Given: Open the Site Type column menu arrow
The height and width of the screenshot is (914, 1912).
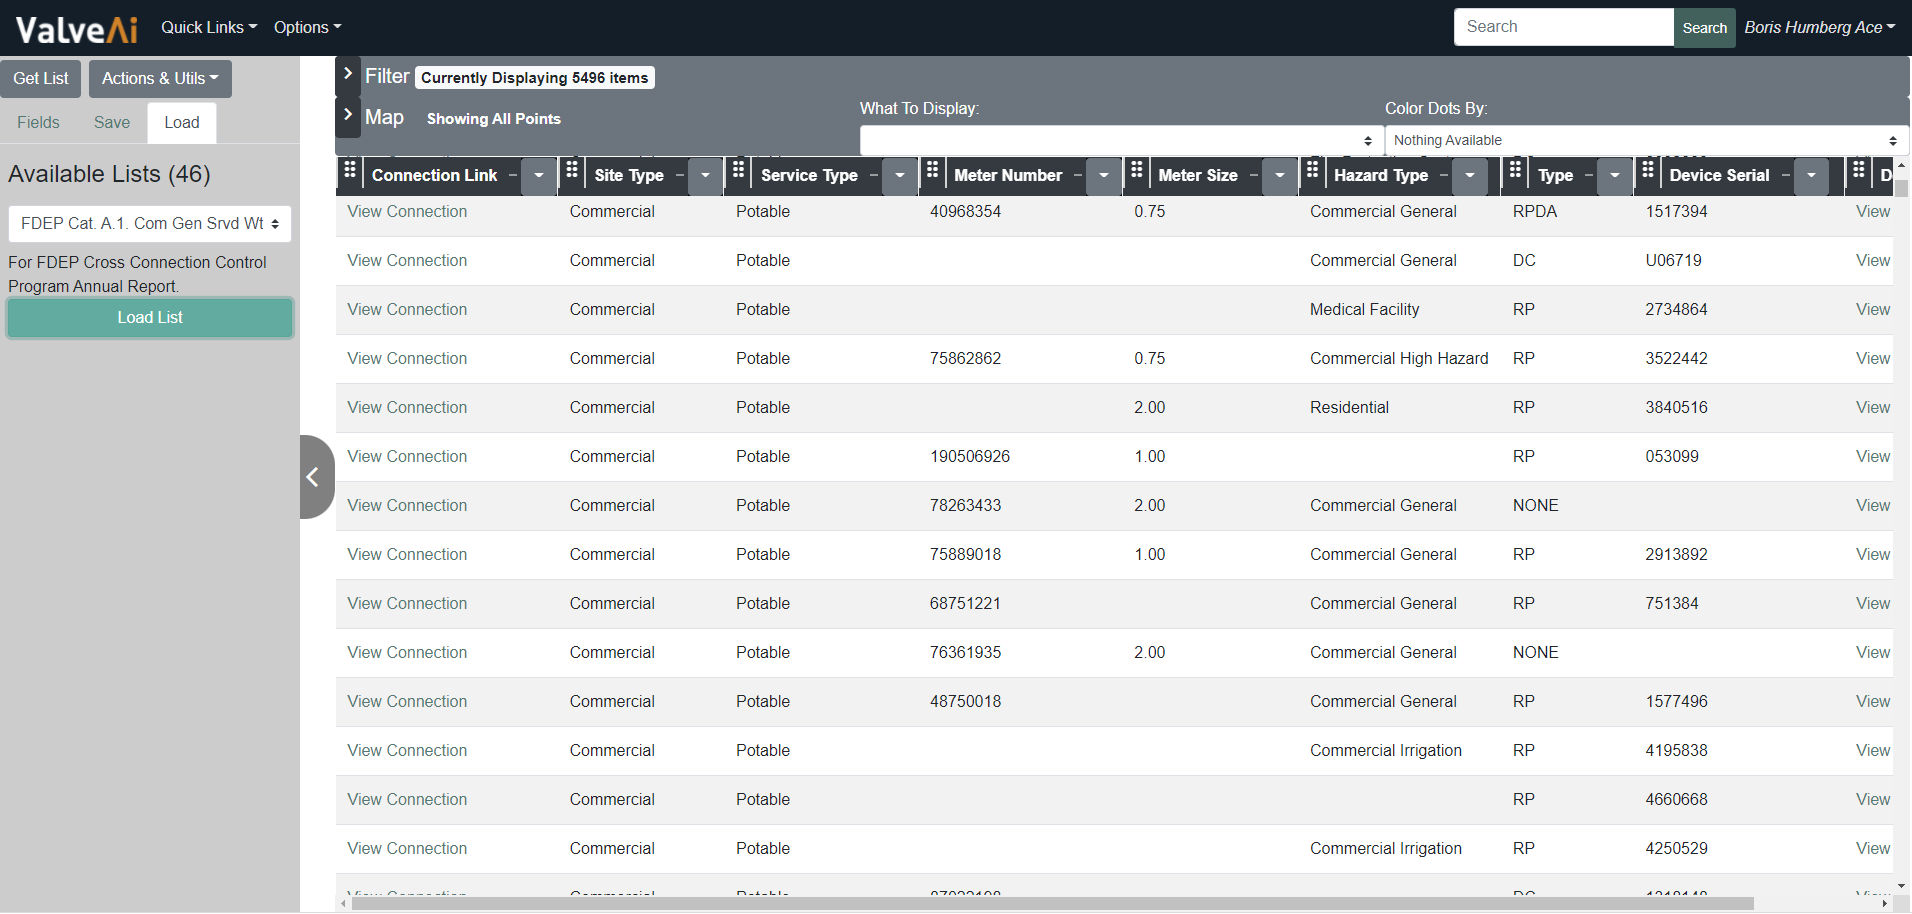Looking at the screenshot, I should click(705, 176).
